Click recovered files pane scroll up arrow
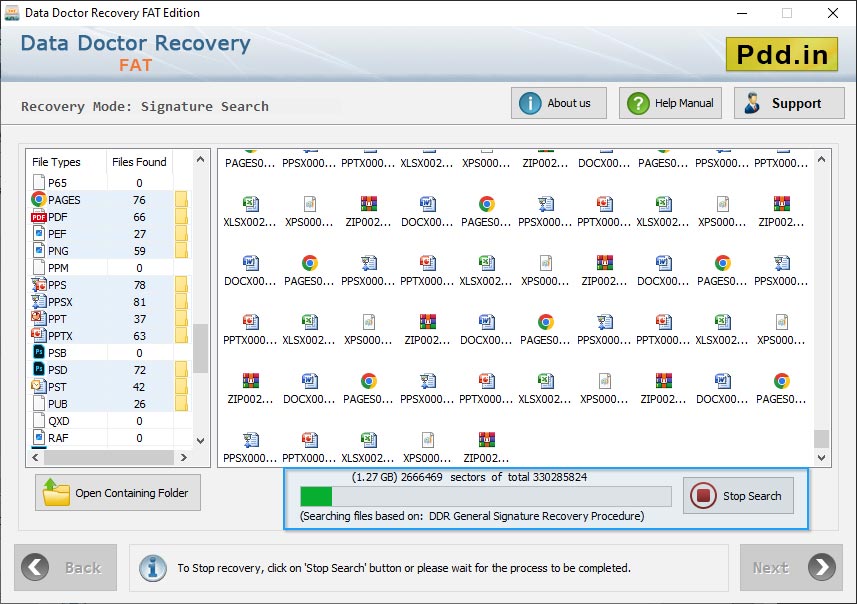Image resolution: width=857 pixels, height=604 pixels. [x=821, y=160]
